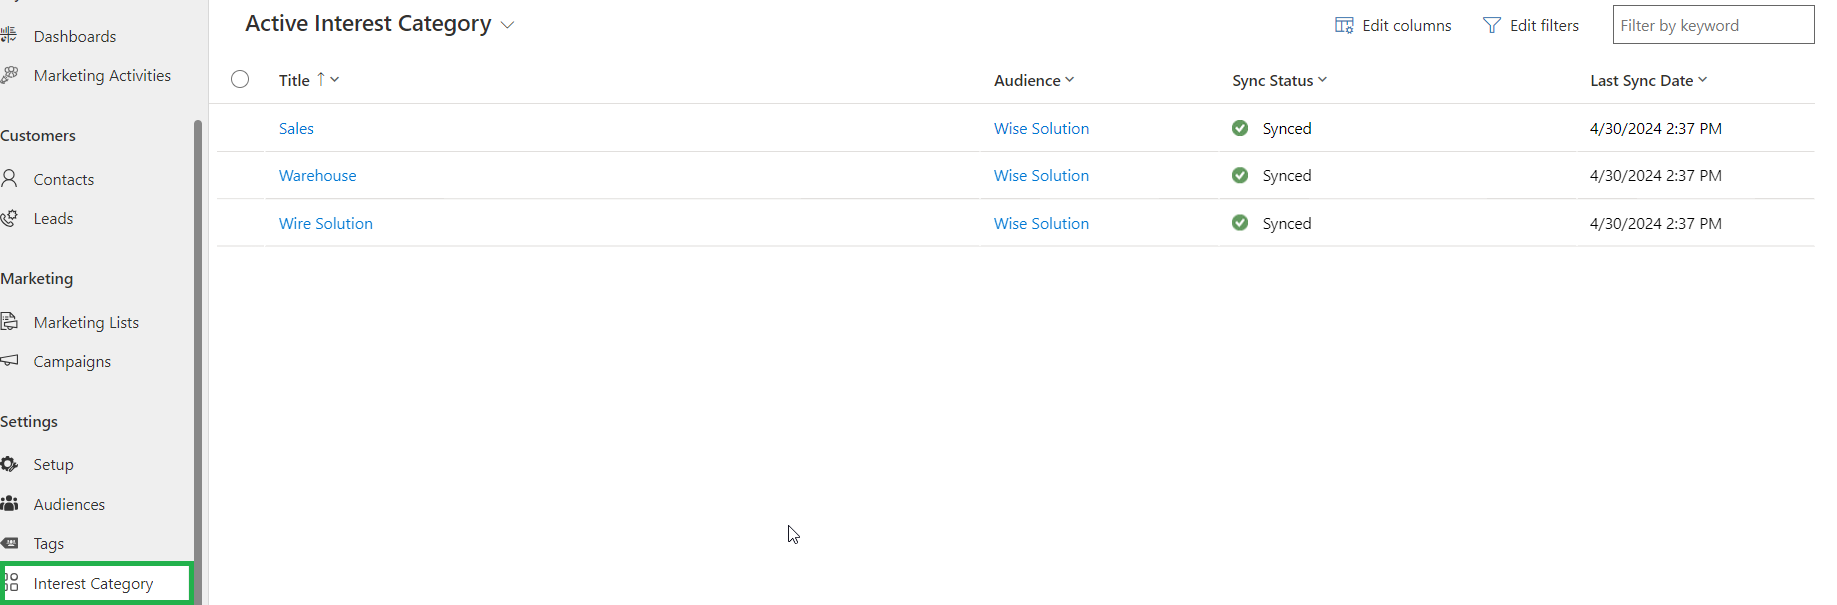Select Interest Category in the sidebar
Screen dimensions: 1837x605
(93, 584)
